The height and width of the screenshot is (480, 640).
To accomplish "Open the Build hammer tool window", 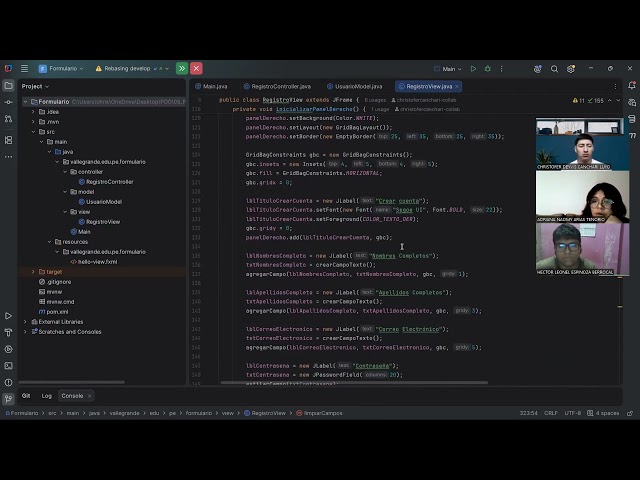I will (8, 333).
